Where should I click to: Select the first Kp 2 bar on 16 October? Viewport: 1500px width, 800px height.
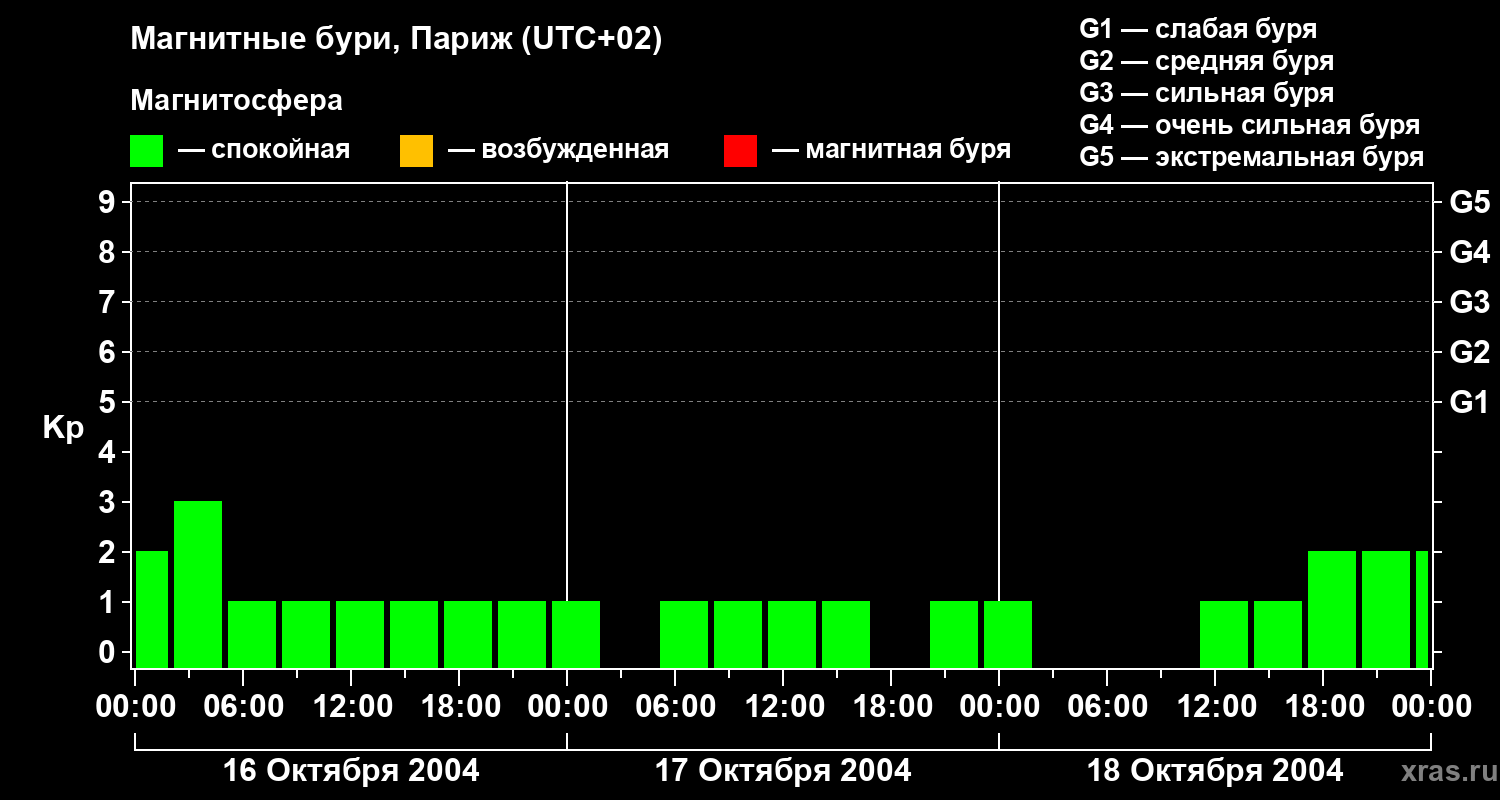[152, 609]
